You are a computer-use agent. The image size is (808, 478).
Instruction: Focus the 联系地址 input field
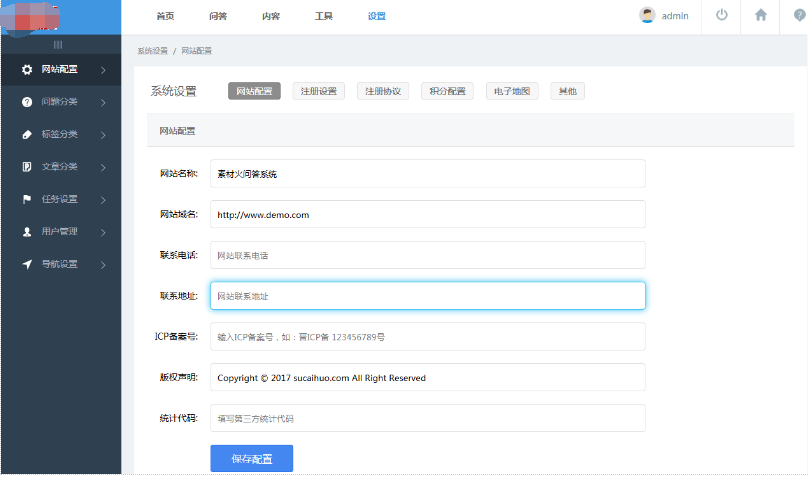(x=428, y=296)
